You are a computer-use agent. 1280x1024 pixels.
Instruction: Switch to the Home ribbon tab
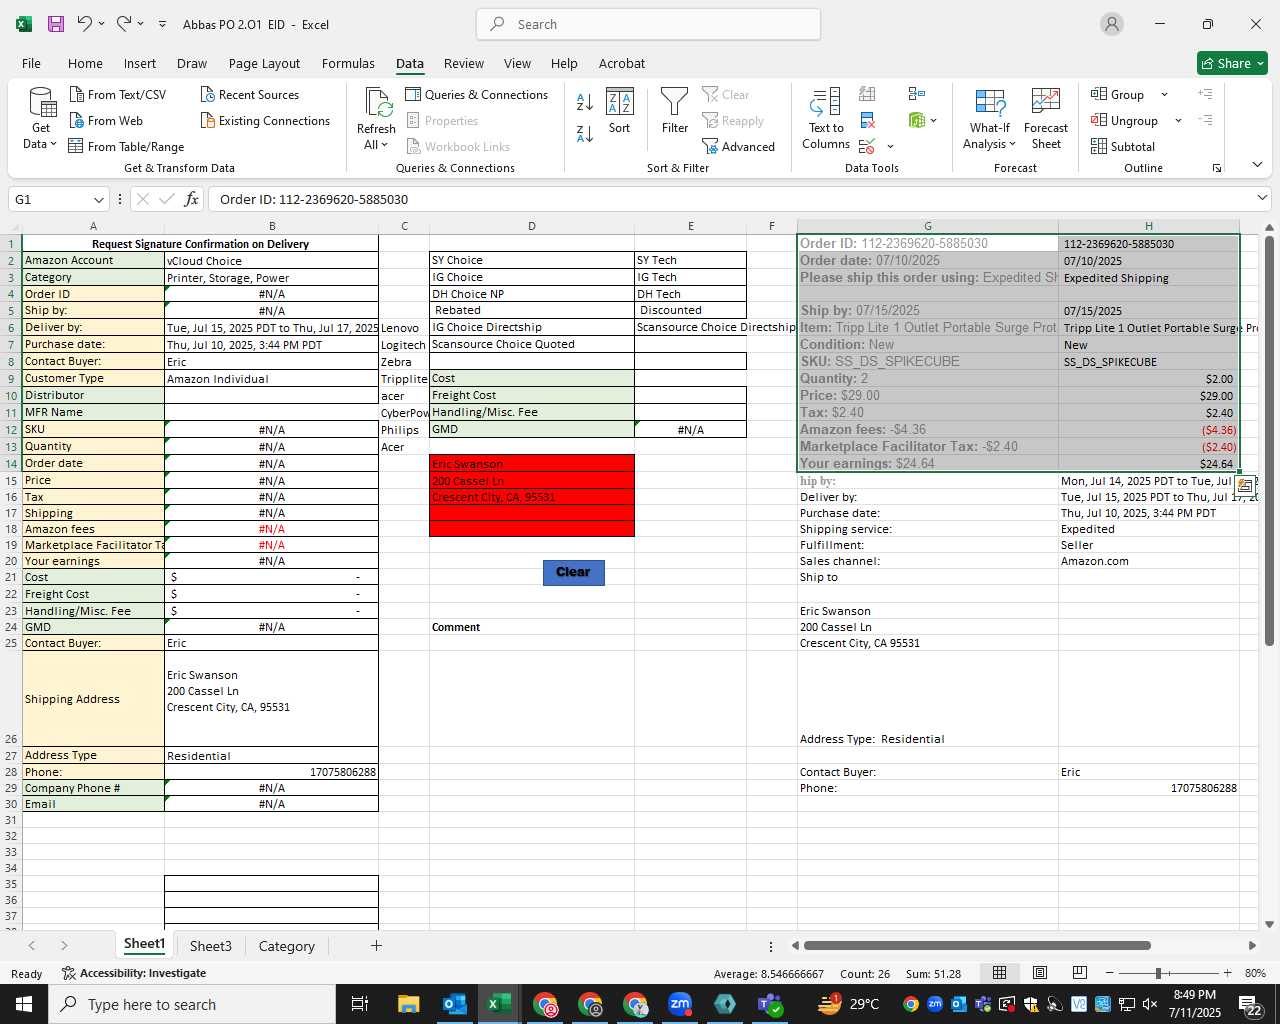(x=85, y=63)
